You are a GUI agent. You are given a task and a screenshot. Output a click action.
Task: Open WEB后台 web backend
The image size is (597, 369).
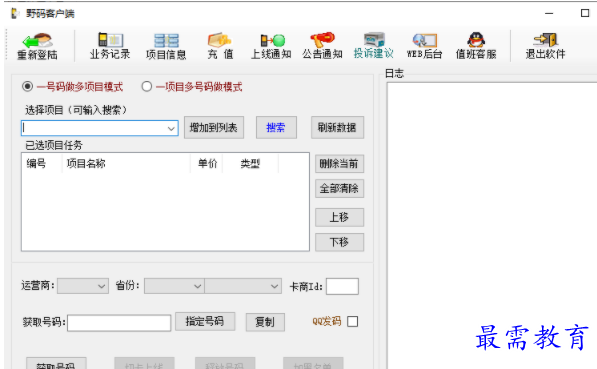pos(425,46)
